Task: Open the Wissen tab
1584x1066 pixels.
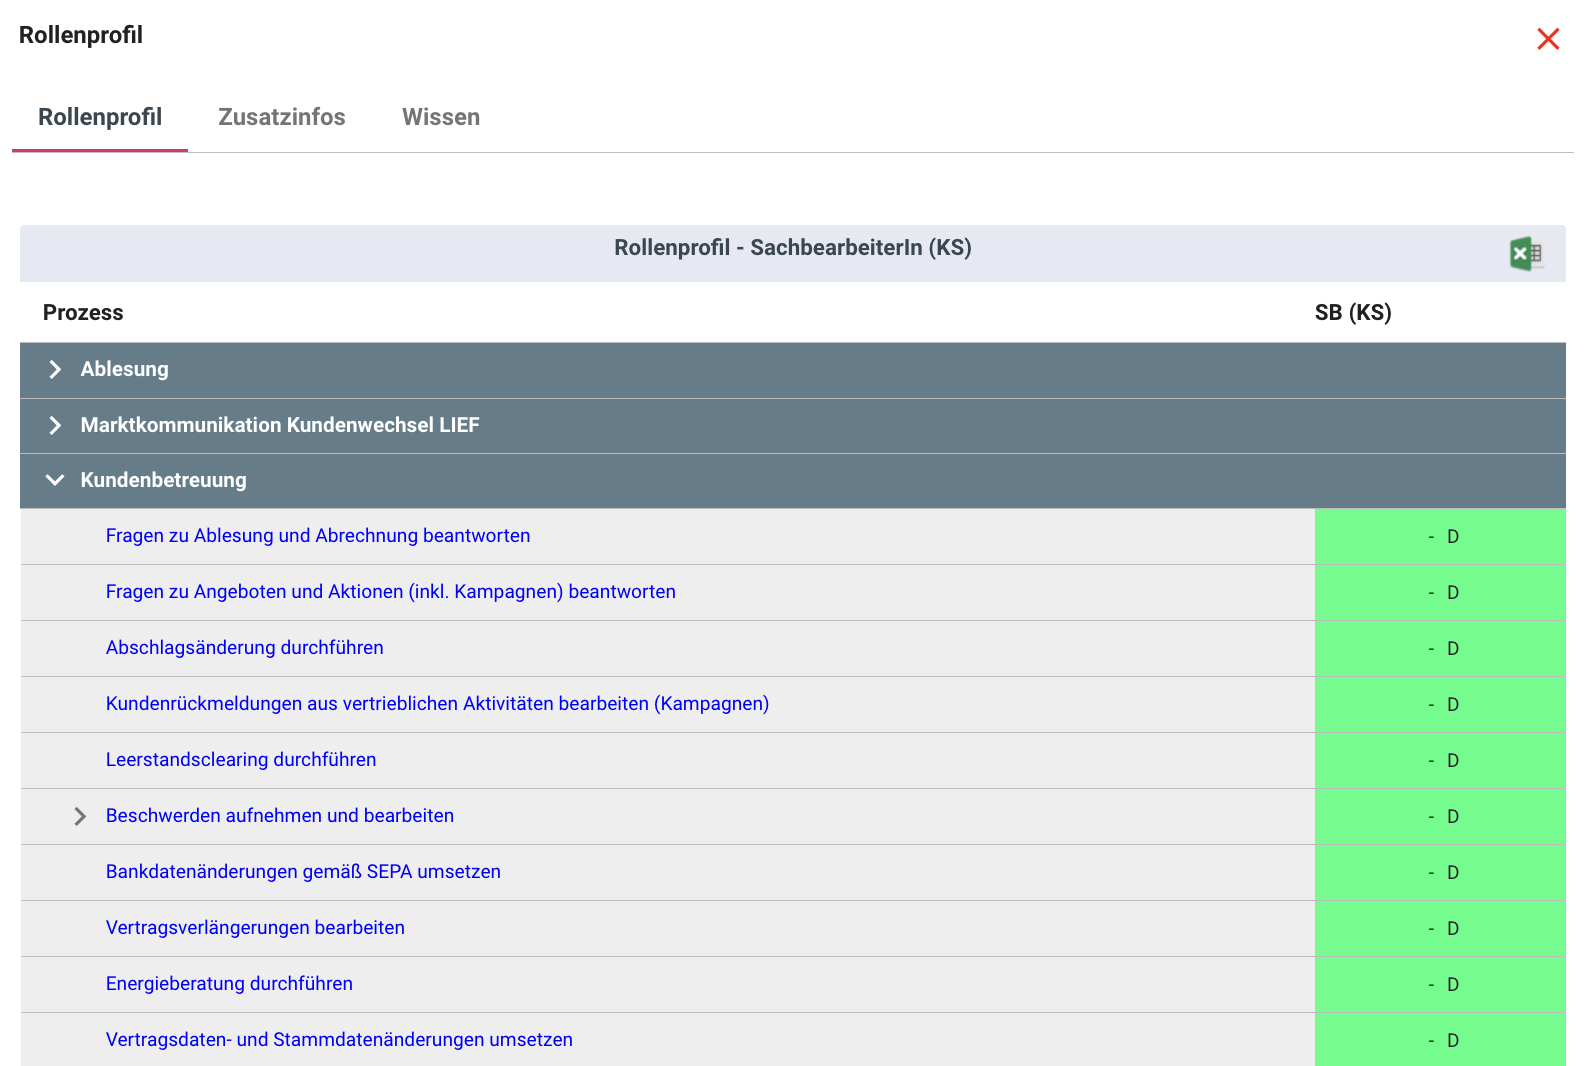Action: click(x=440, y=117)
